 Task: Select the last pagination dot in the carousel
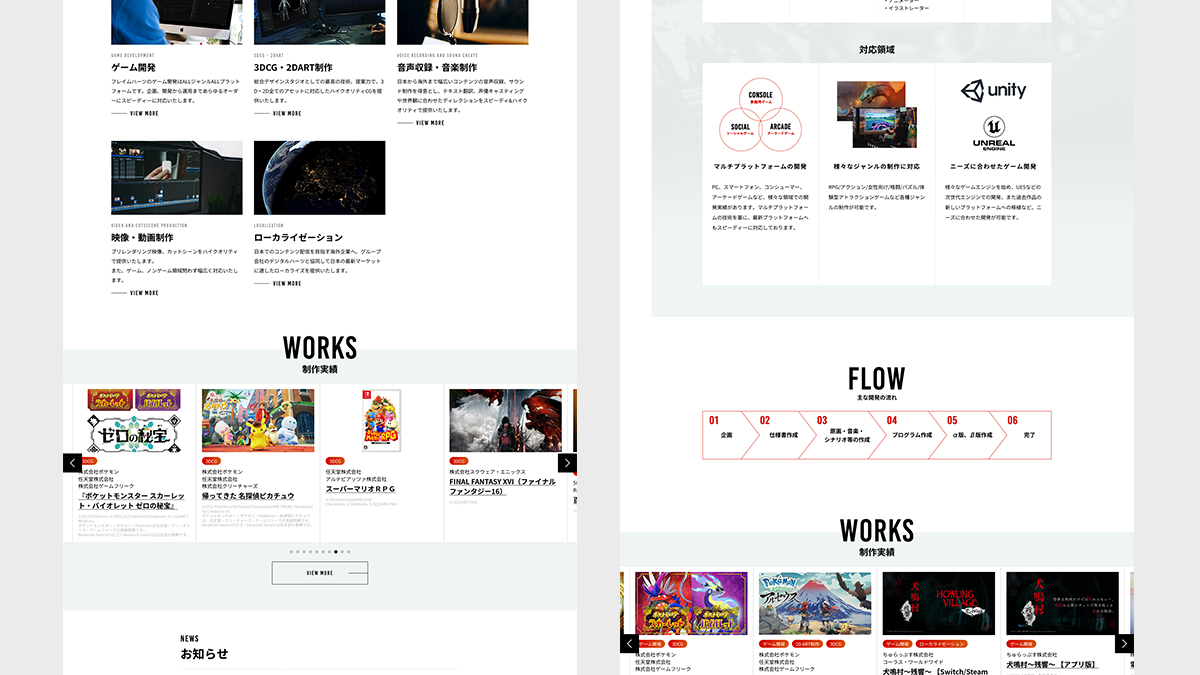[348, 551]
